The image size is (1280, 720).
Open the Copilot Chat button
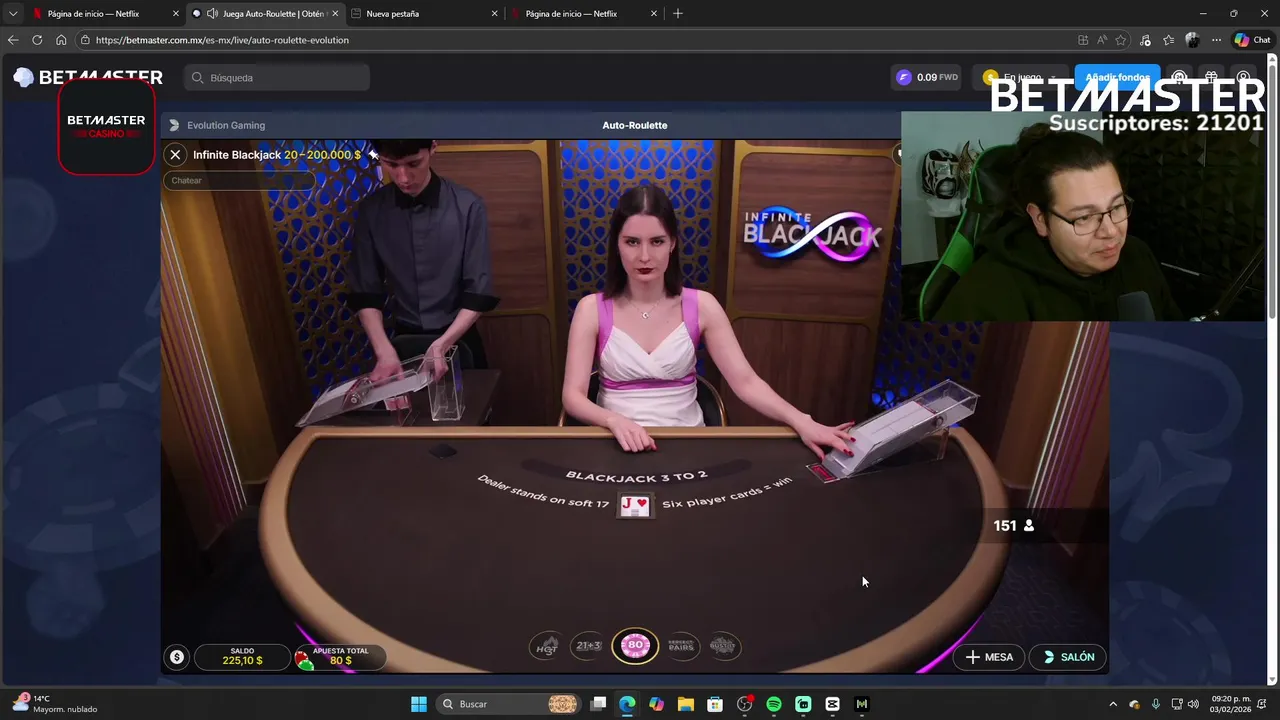coord(1252,40)
